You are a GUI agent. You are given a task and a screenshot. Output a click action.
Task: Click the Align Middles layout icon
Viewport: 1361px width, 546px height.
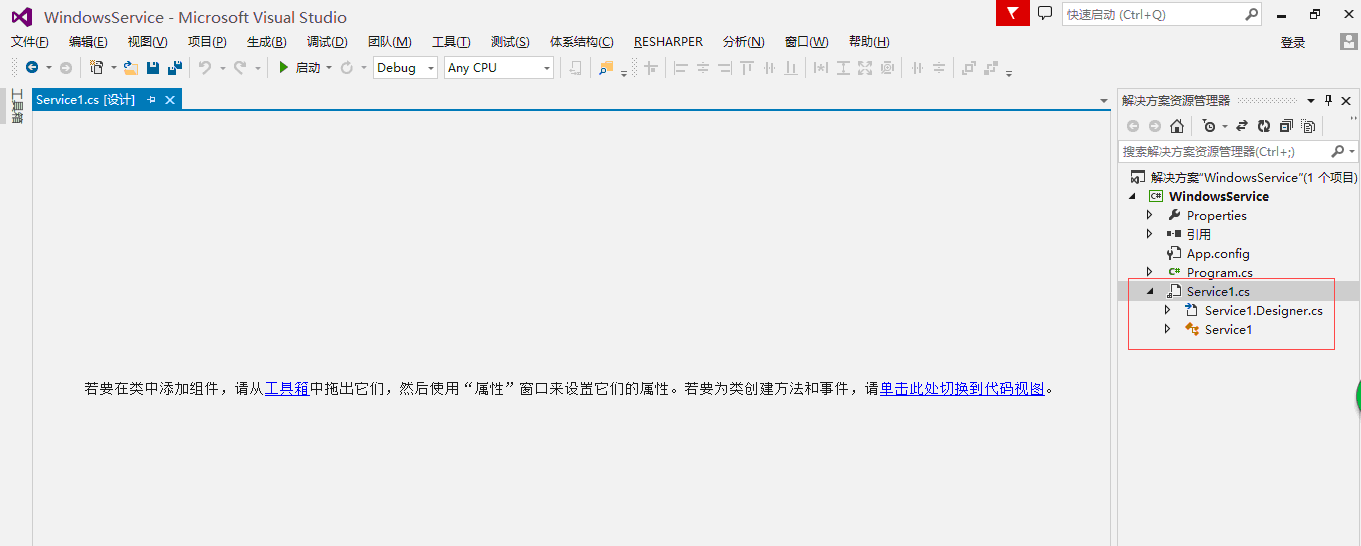(x=769, y=67)
